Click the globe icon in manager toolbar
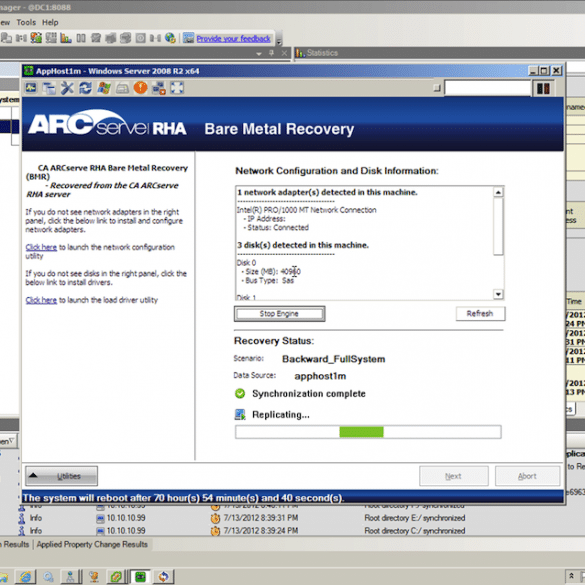Screen dimensions: 585x585 click(x=170, y=38)
